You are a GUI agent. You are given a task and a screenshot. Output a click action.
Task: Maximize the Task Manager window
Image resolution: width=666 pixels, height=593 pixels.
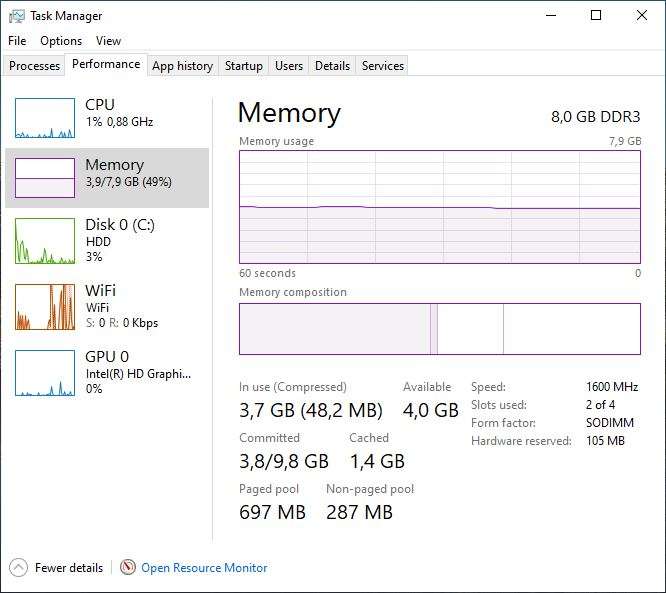click(596, 16)
